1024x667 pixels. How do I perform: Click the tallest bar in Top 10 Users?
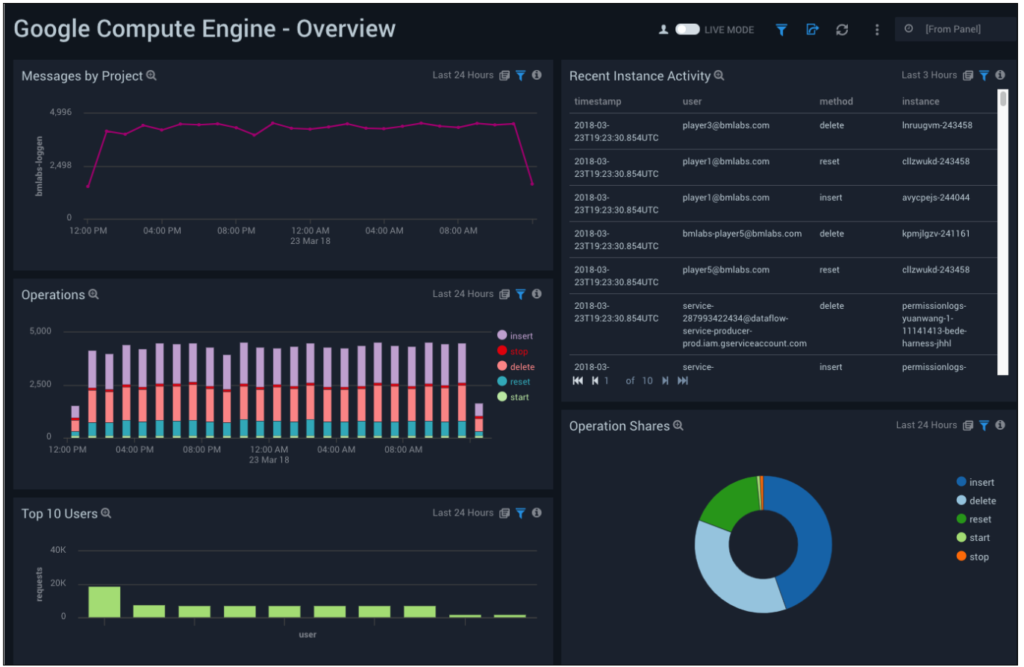pyautogui.click(x=104, y=602)
